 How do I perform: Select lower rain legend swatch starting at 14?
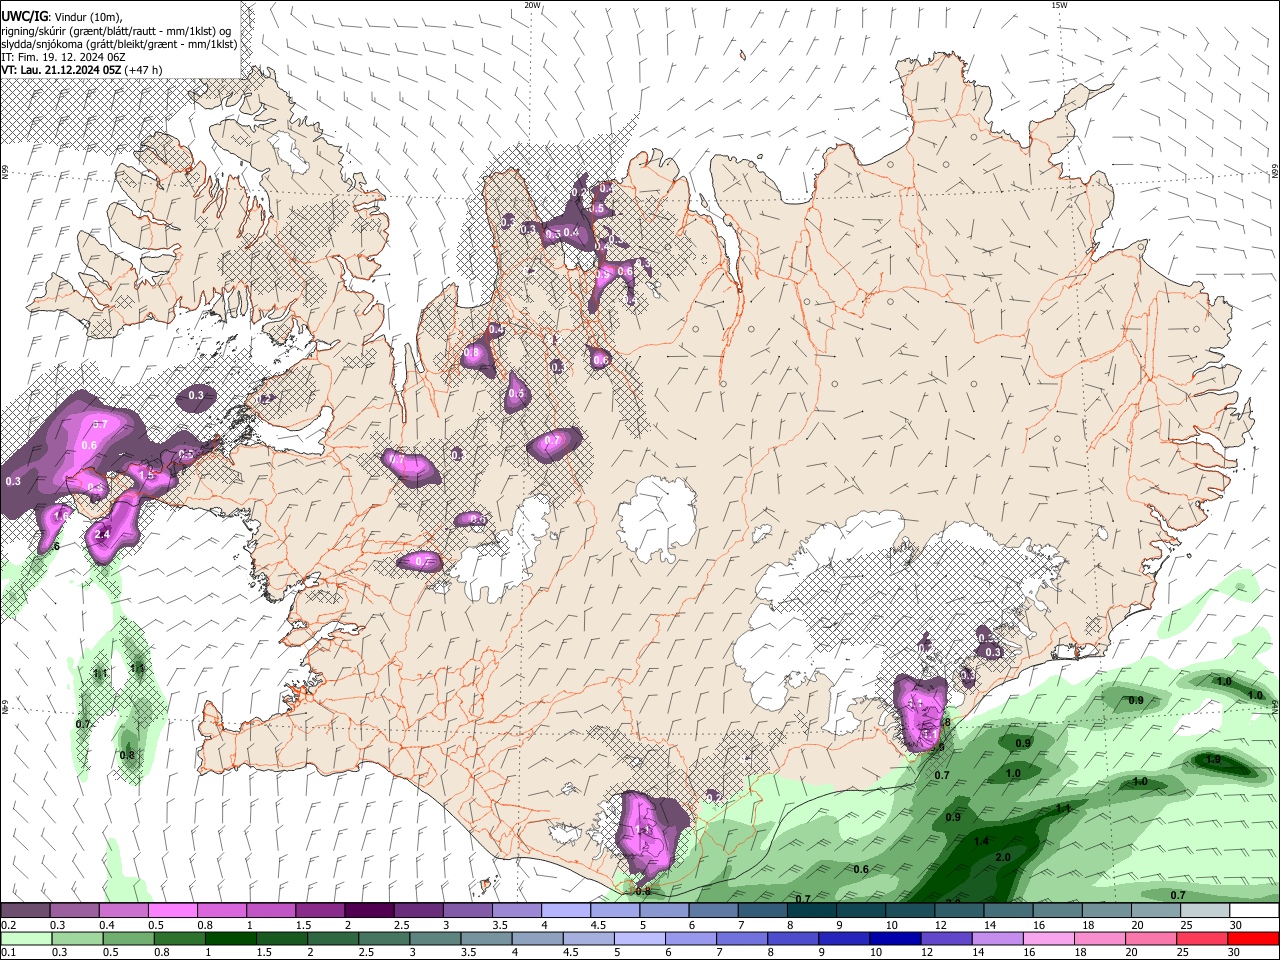click(x=997, y=939)
